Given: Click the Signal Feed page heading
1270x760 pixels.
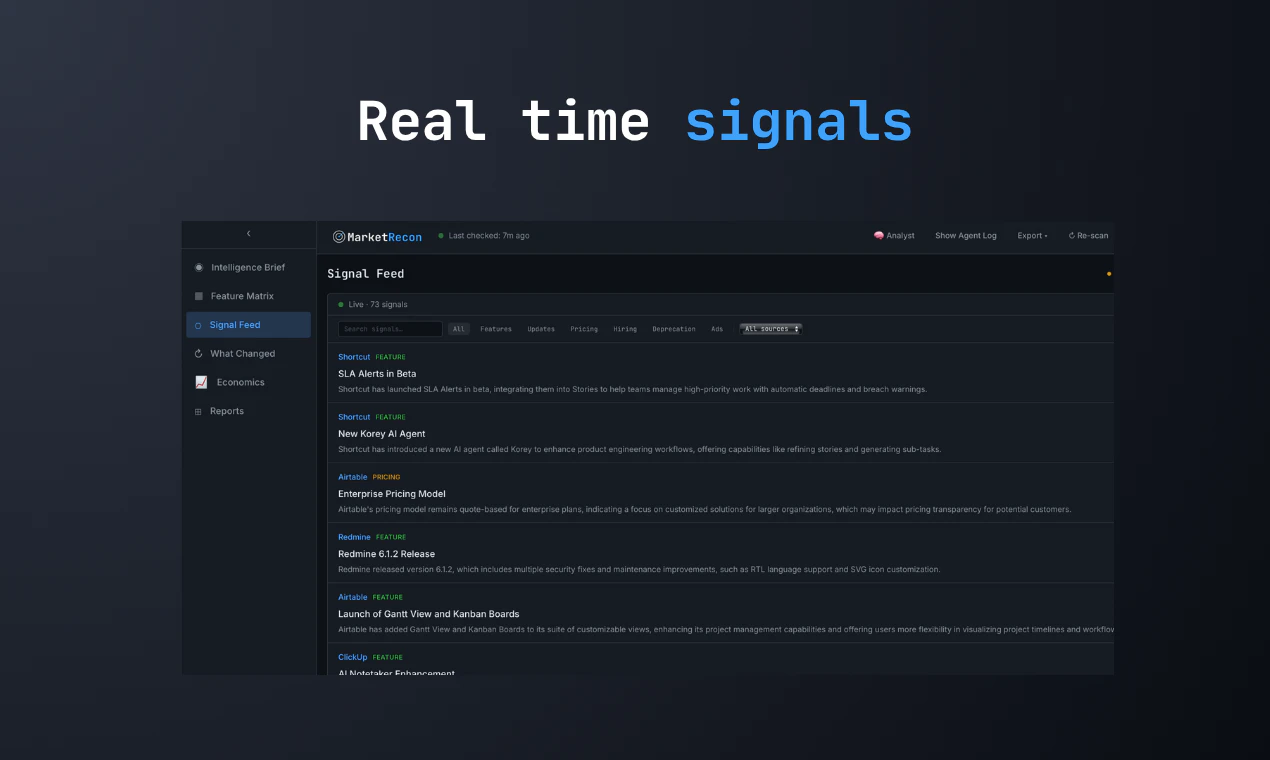Looking at the screenshot, I should pos(366,273).
